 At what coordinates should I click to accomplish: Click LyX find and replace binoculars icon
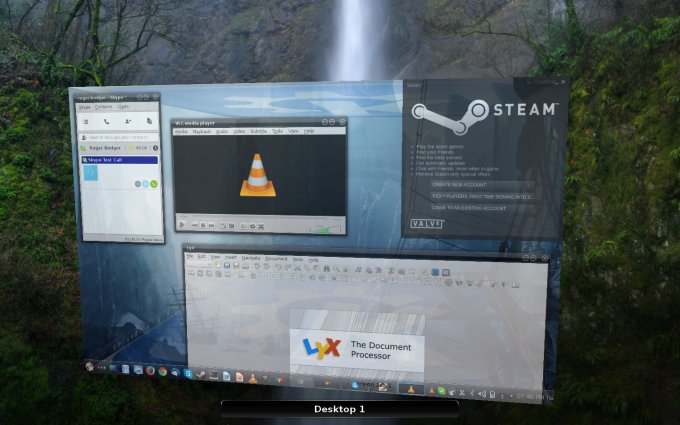click(x=326, y=269)
